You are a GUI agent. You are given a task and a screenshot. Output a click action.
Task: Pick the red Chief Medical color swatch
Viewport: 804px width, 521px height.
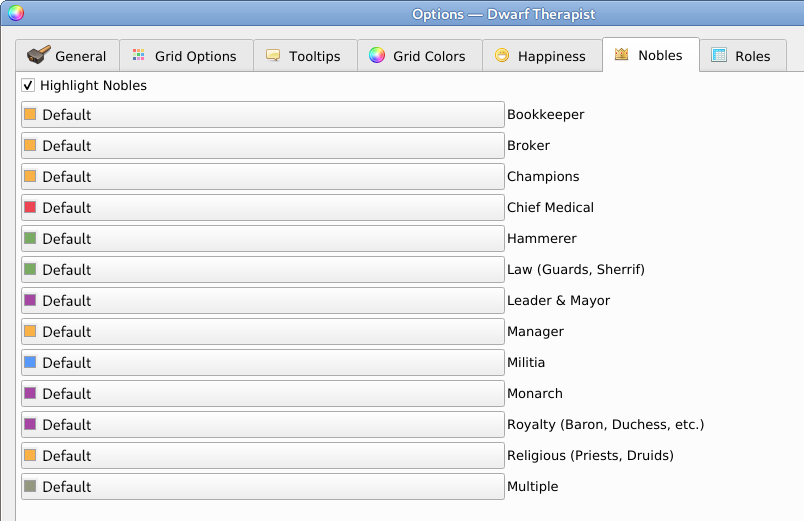point(30,208)
